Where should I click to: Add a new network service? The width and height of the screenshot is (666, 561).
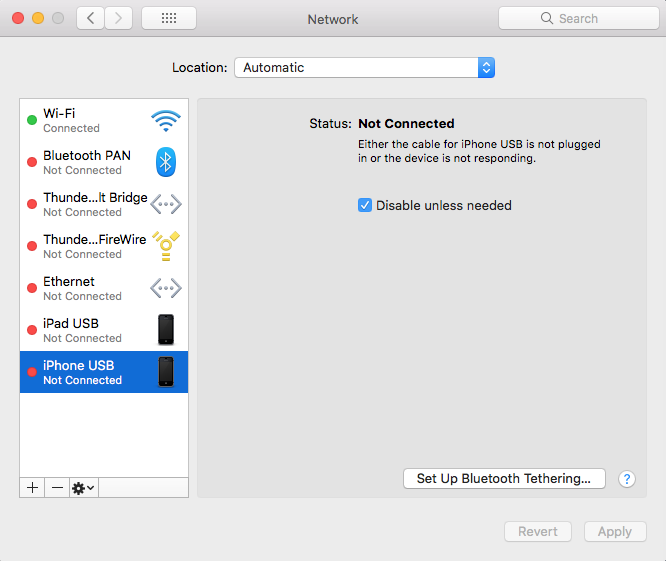32,488
